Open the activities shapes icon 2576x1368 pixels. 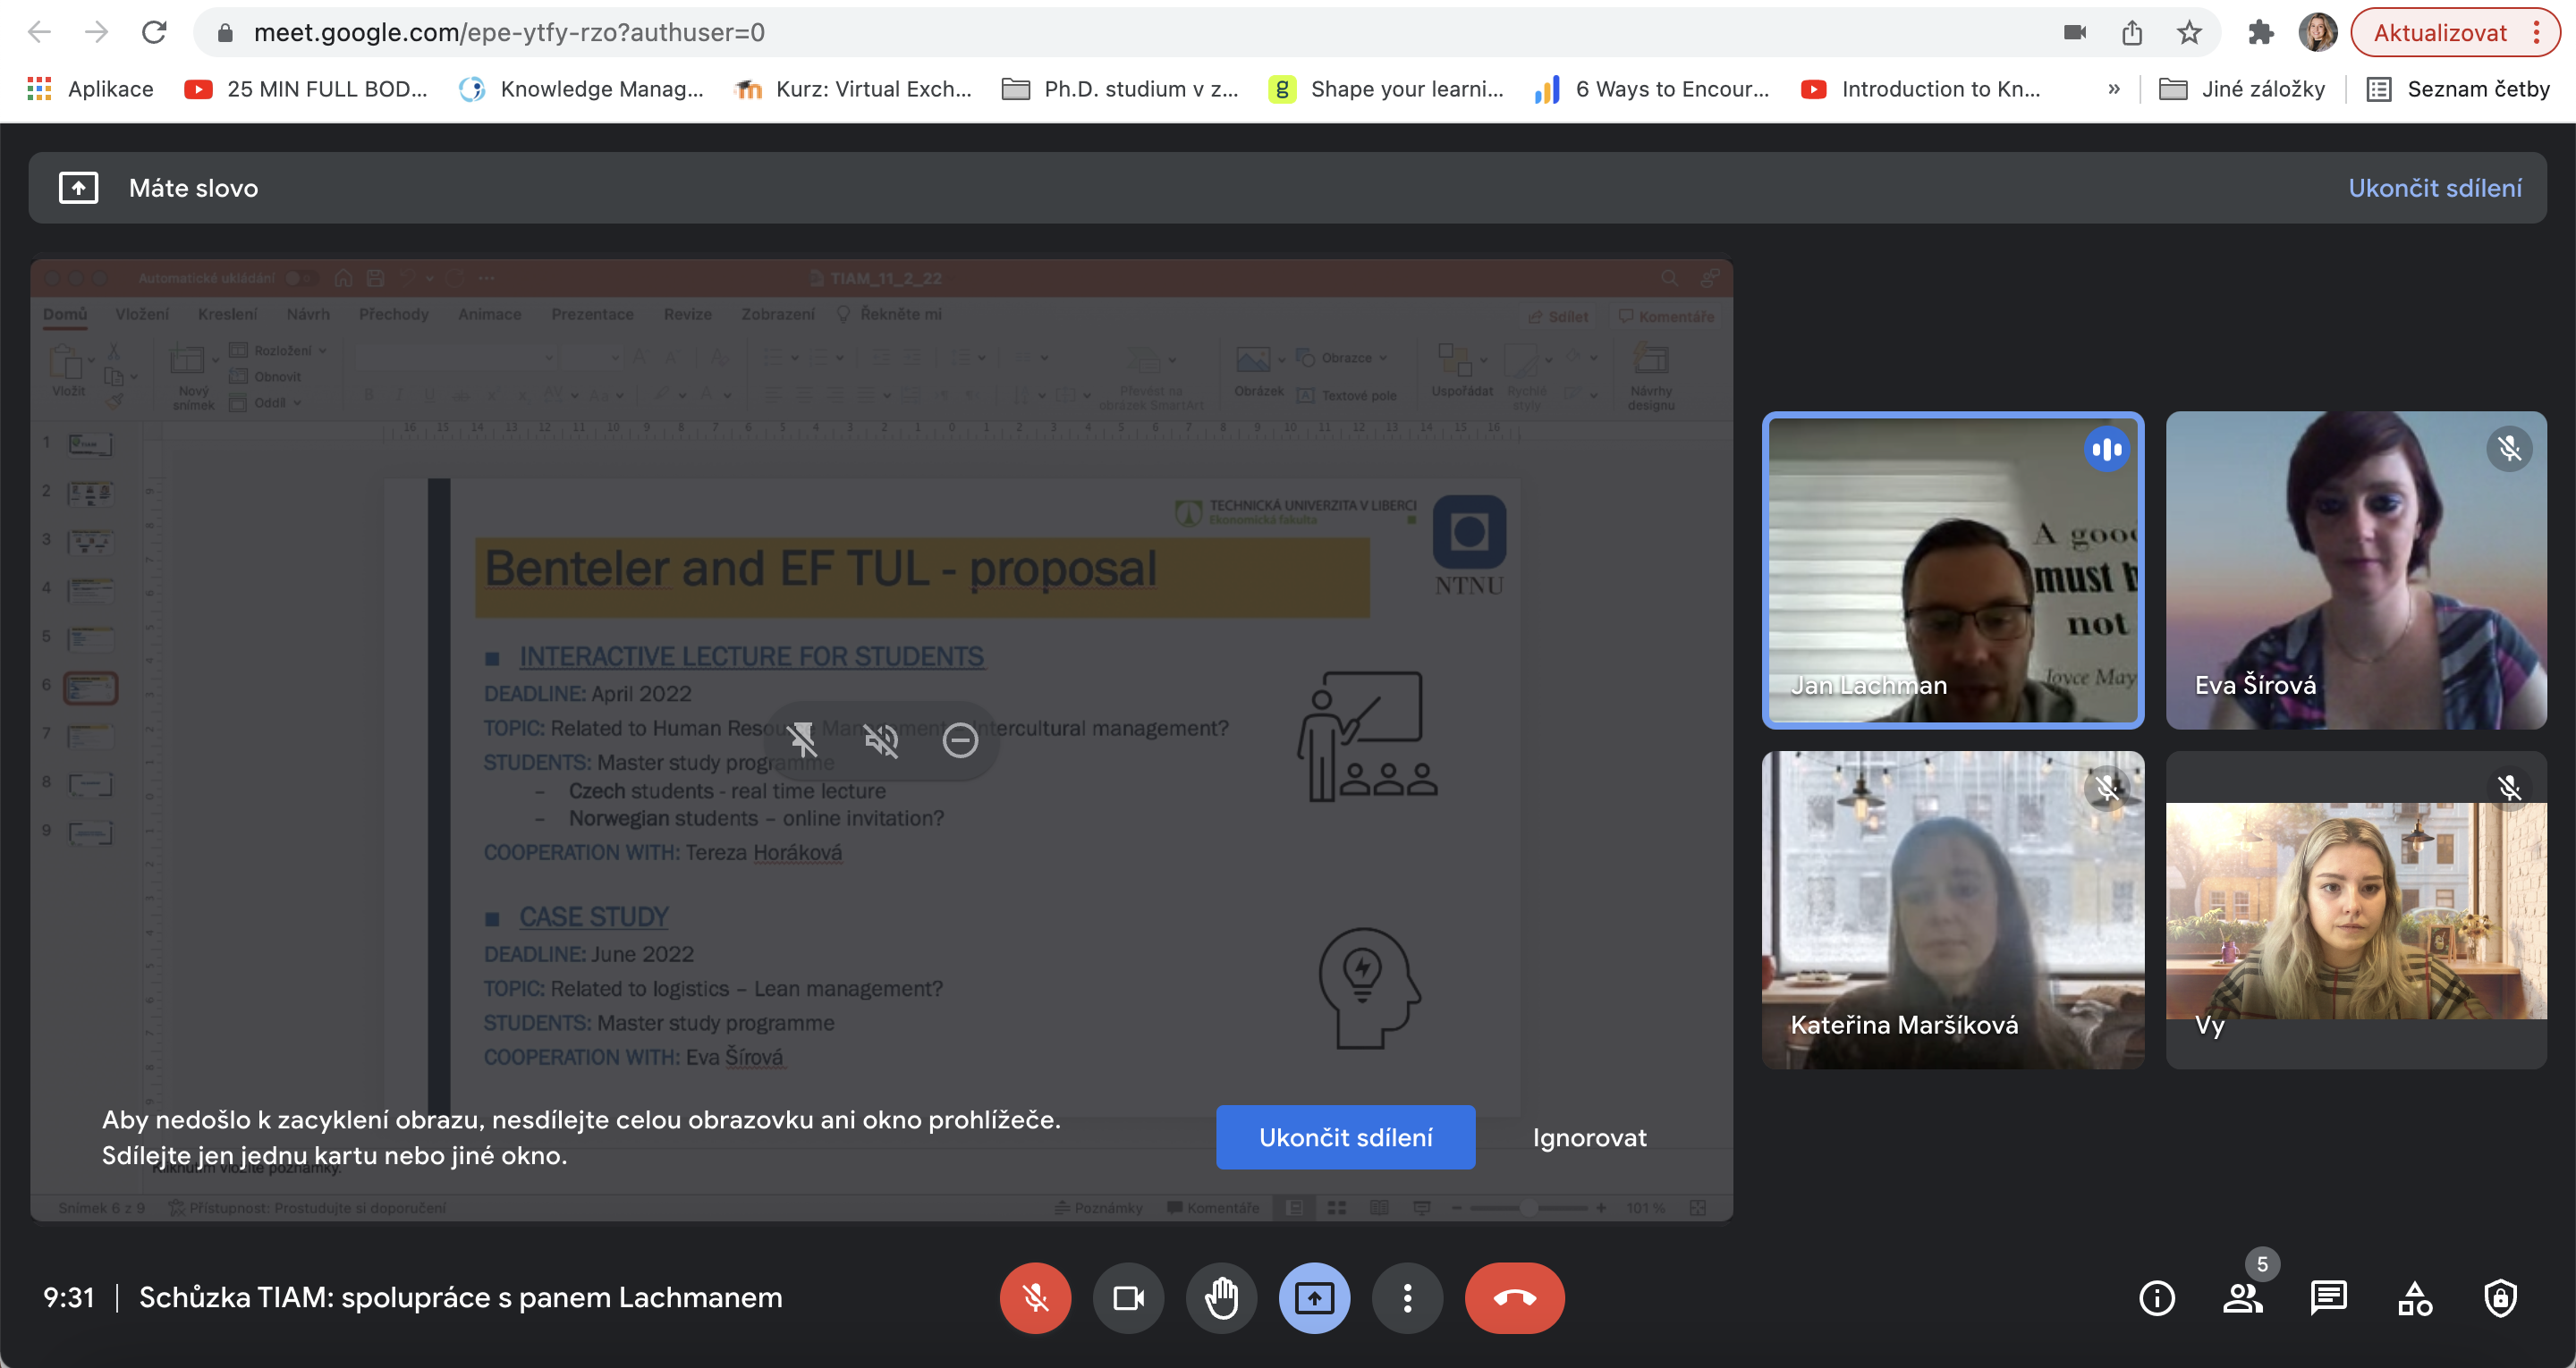click(x=2414, y=1298)
